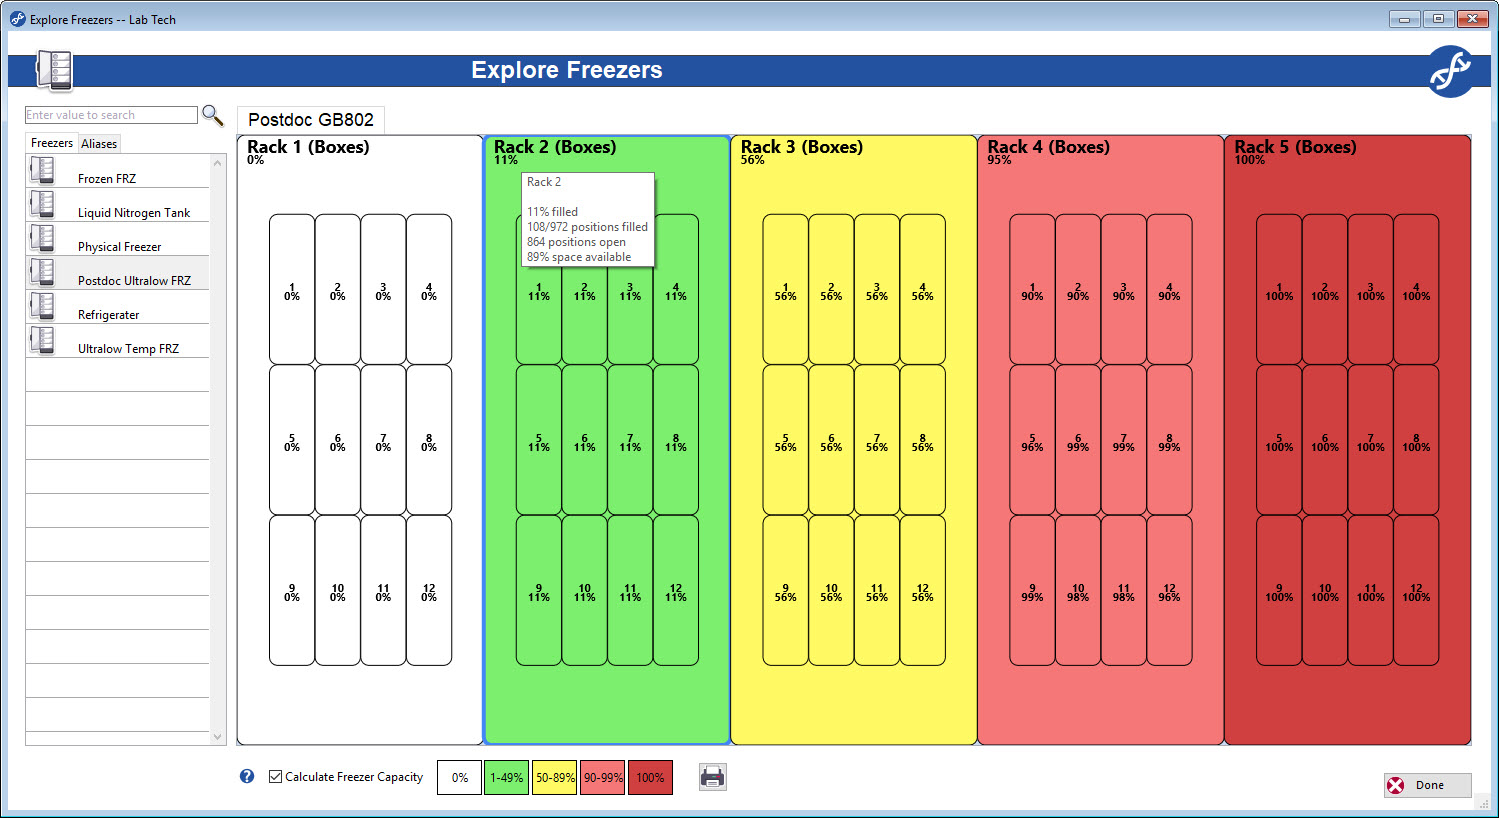Screen dimensions: 1499x818
Task: Click the large freezer icon in the header
Action: [53, 70]
